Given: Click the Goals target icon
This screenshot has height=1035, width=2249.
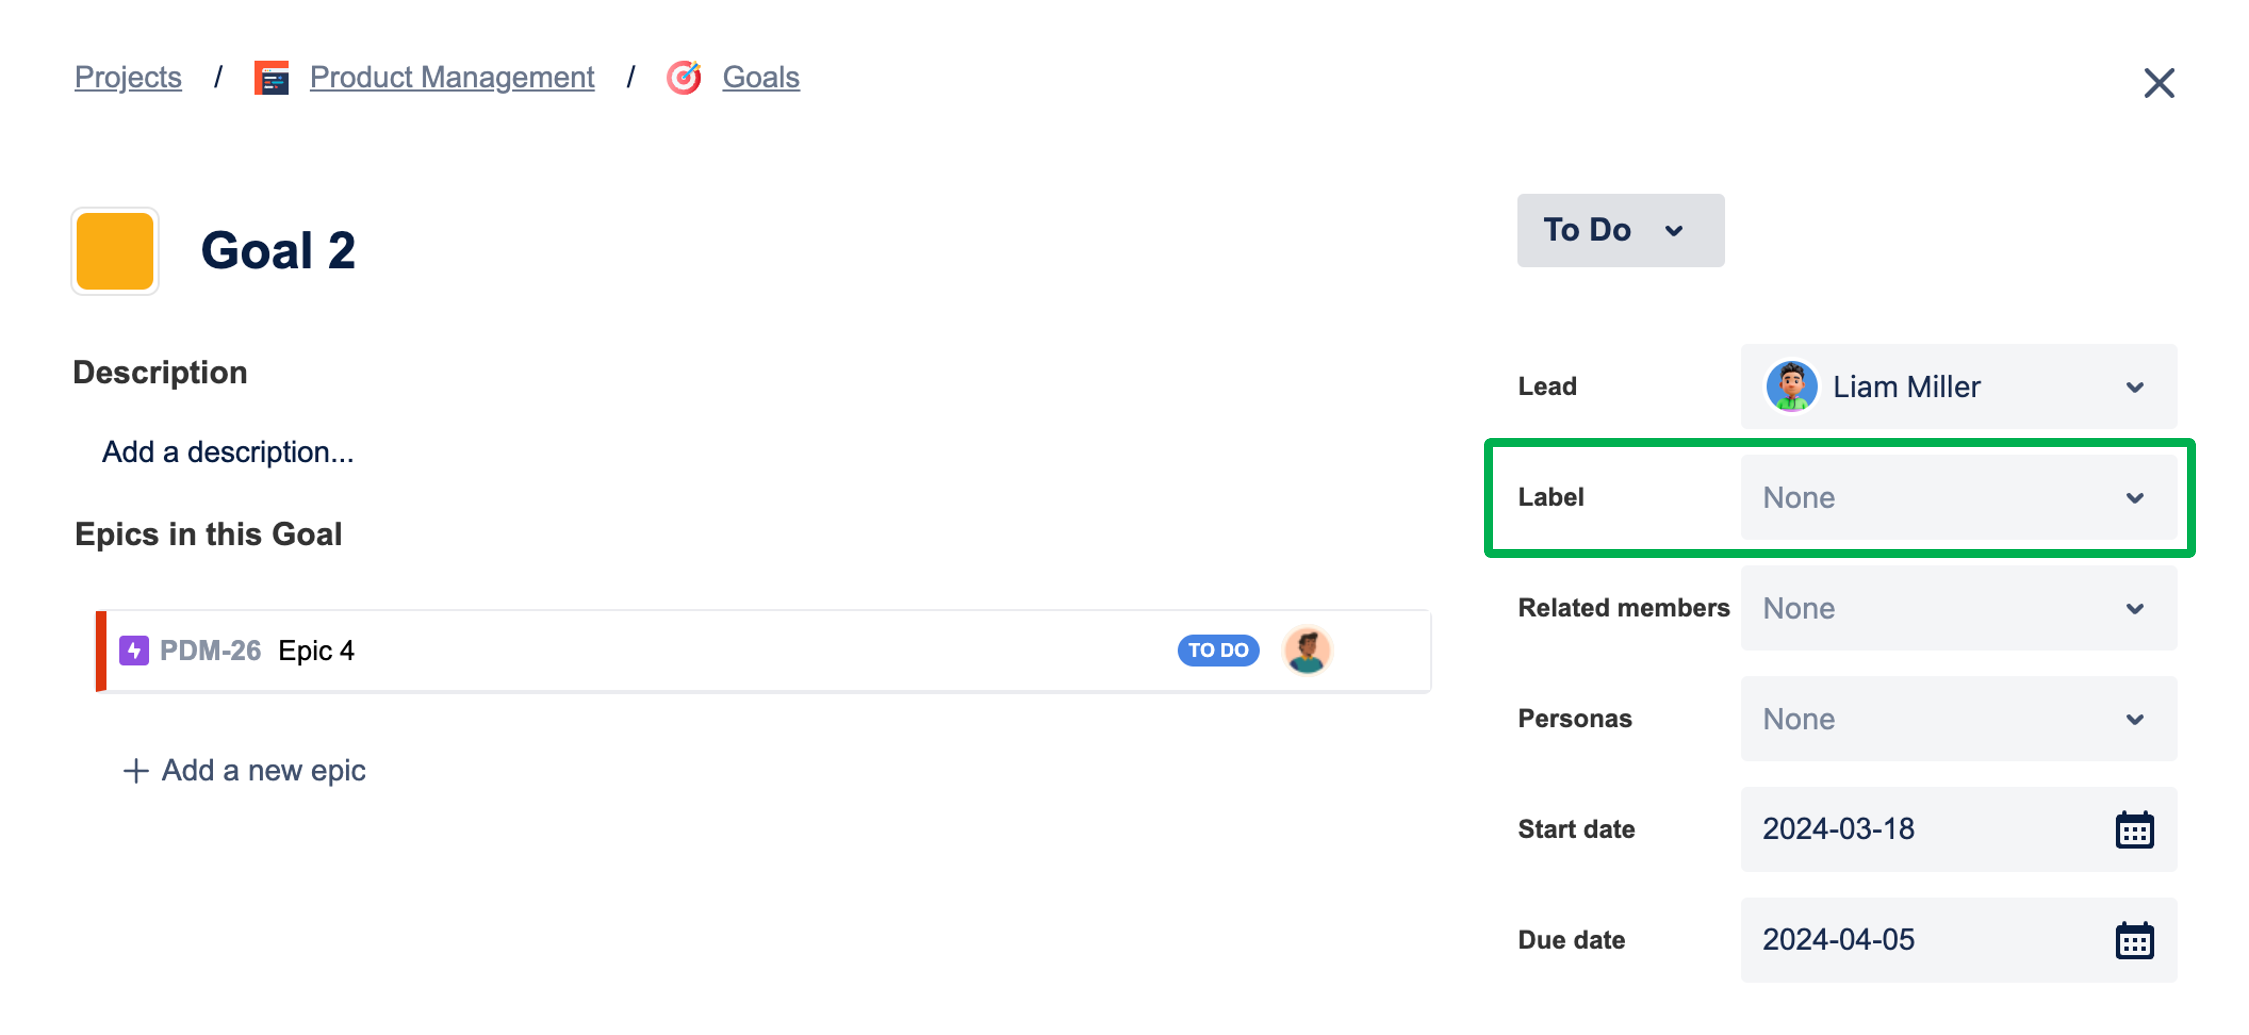Looking at the screenshot, I should 684,78.
